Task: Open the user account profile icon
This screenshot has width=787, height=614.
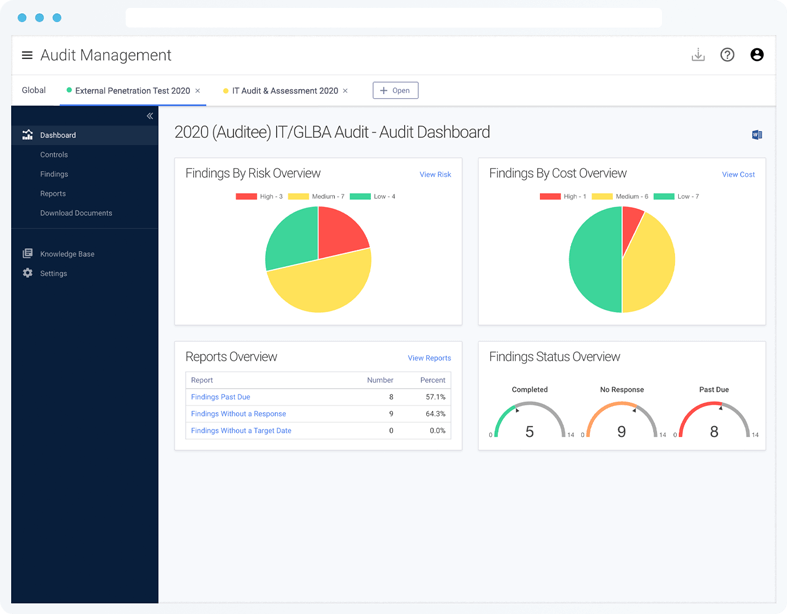Action: (x=757, y=55)
